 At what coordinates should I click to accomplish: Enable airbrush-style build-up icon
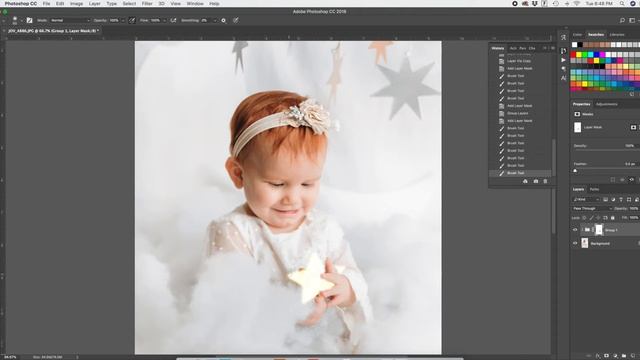(x=173, y=20)
